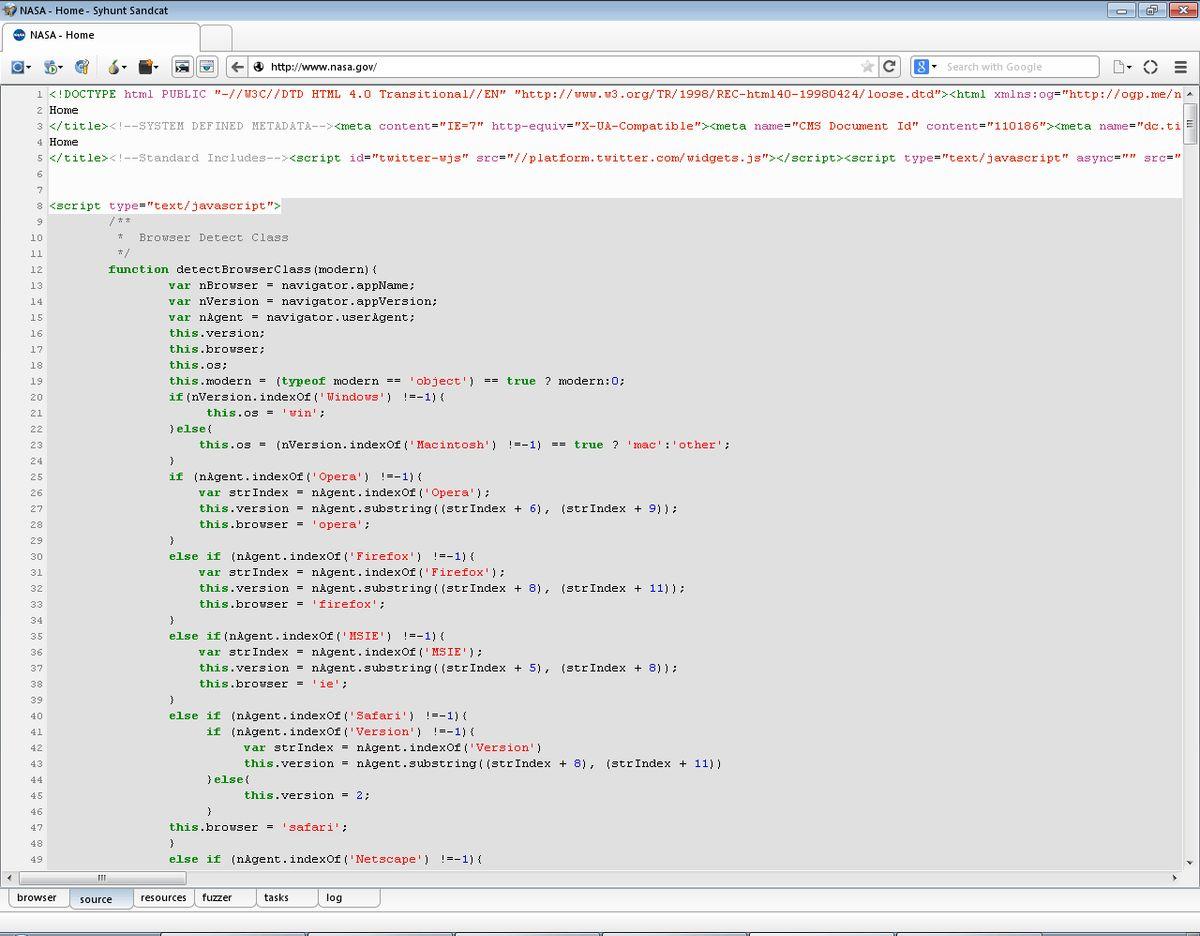This screenshot has height=936, width=1200.
Task: Toggle the bottom panel view icon
Action: coord(206,67)
